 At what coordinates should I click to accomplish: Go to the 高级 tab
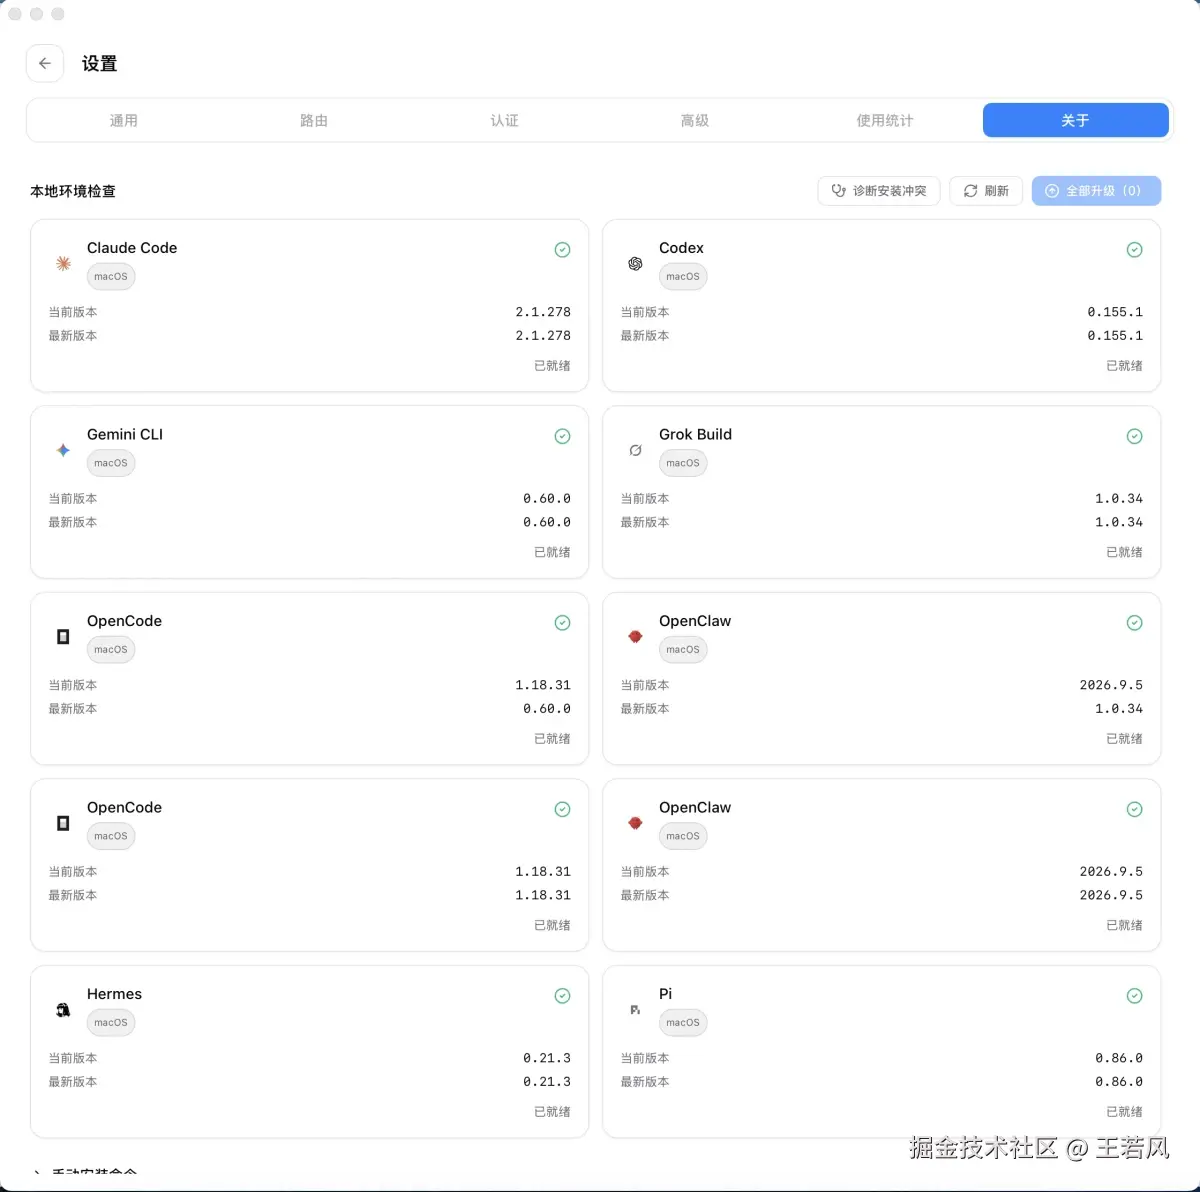point(695,120)
